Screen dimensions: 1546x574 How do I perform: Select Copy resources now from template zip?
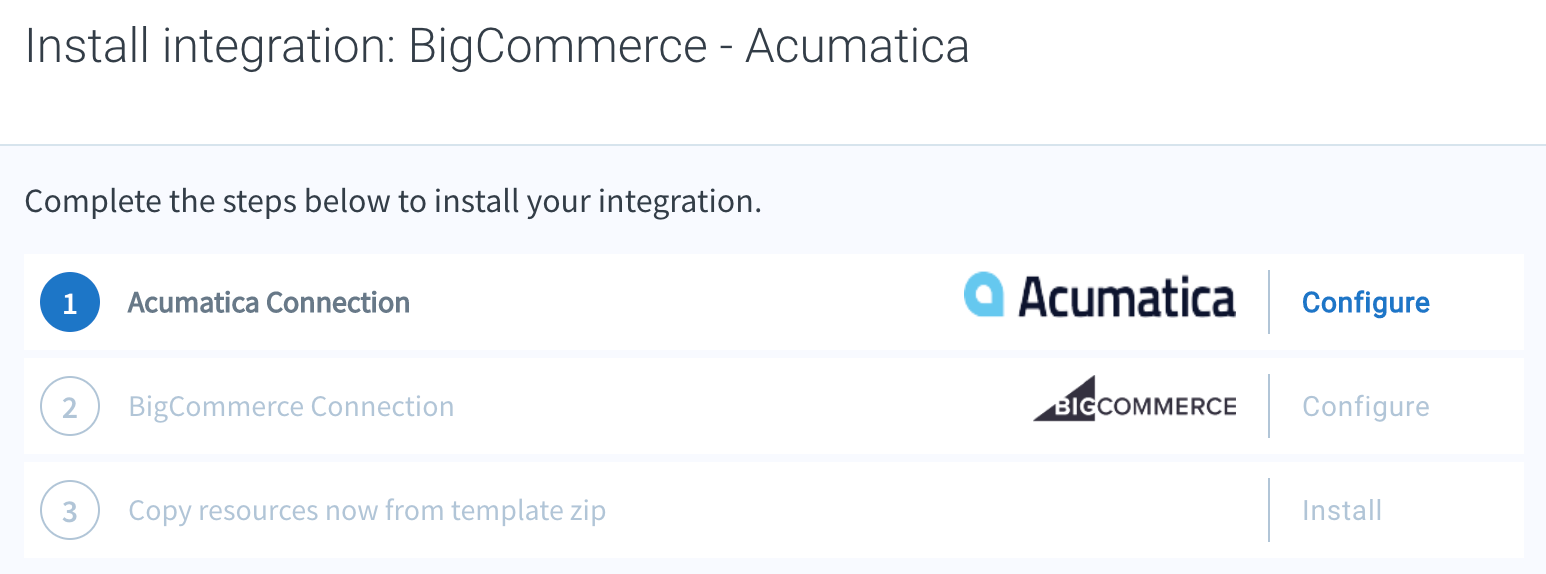[367, 510]
